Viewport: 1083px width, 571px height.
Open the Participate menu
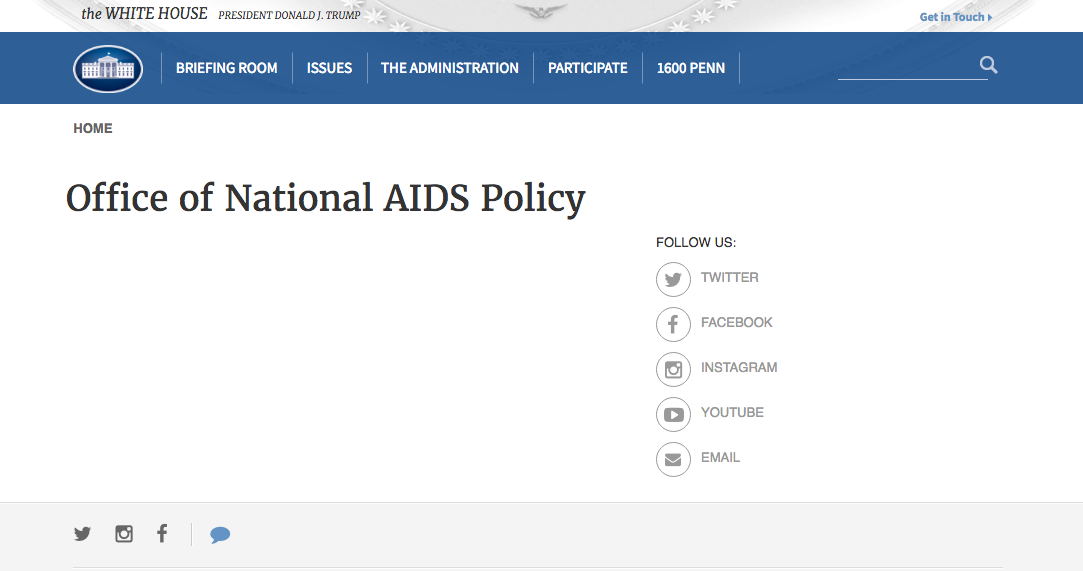[588, 68]
